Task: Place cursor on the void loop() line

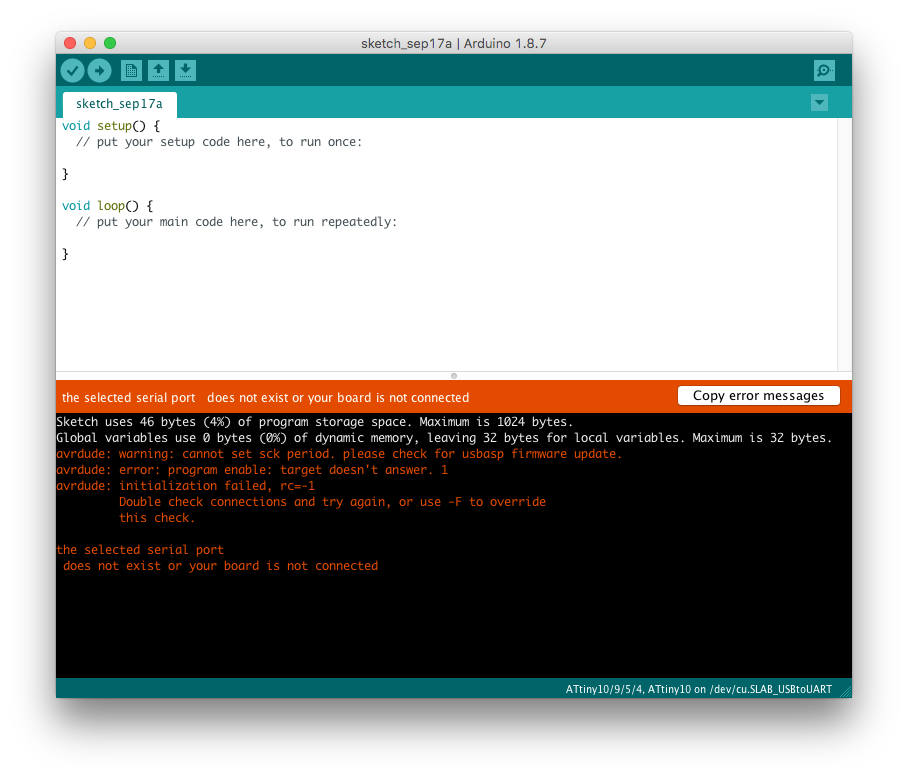Action: (107, 206)
